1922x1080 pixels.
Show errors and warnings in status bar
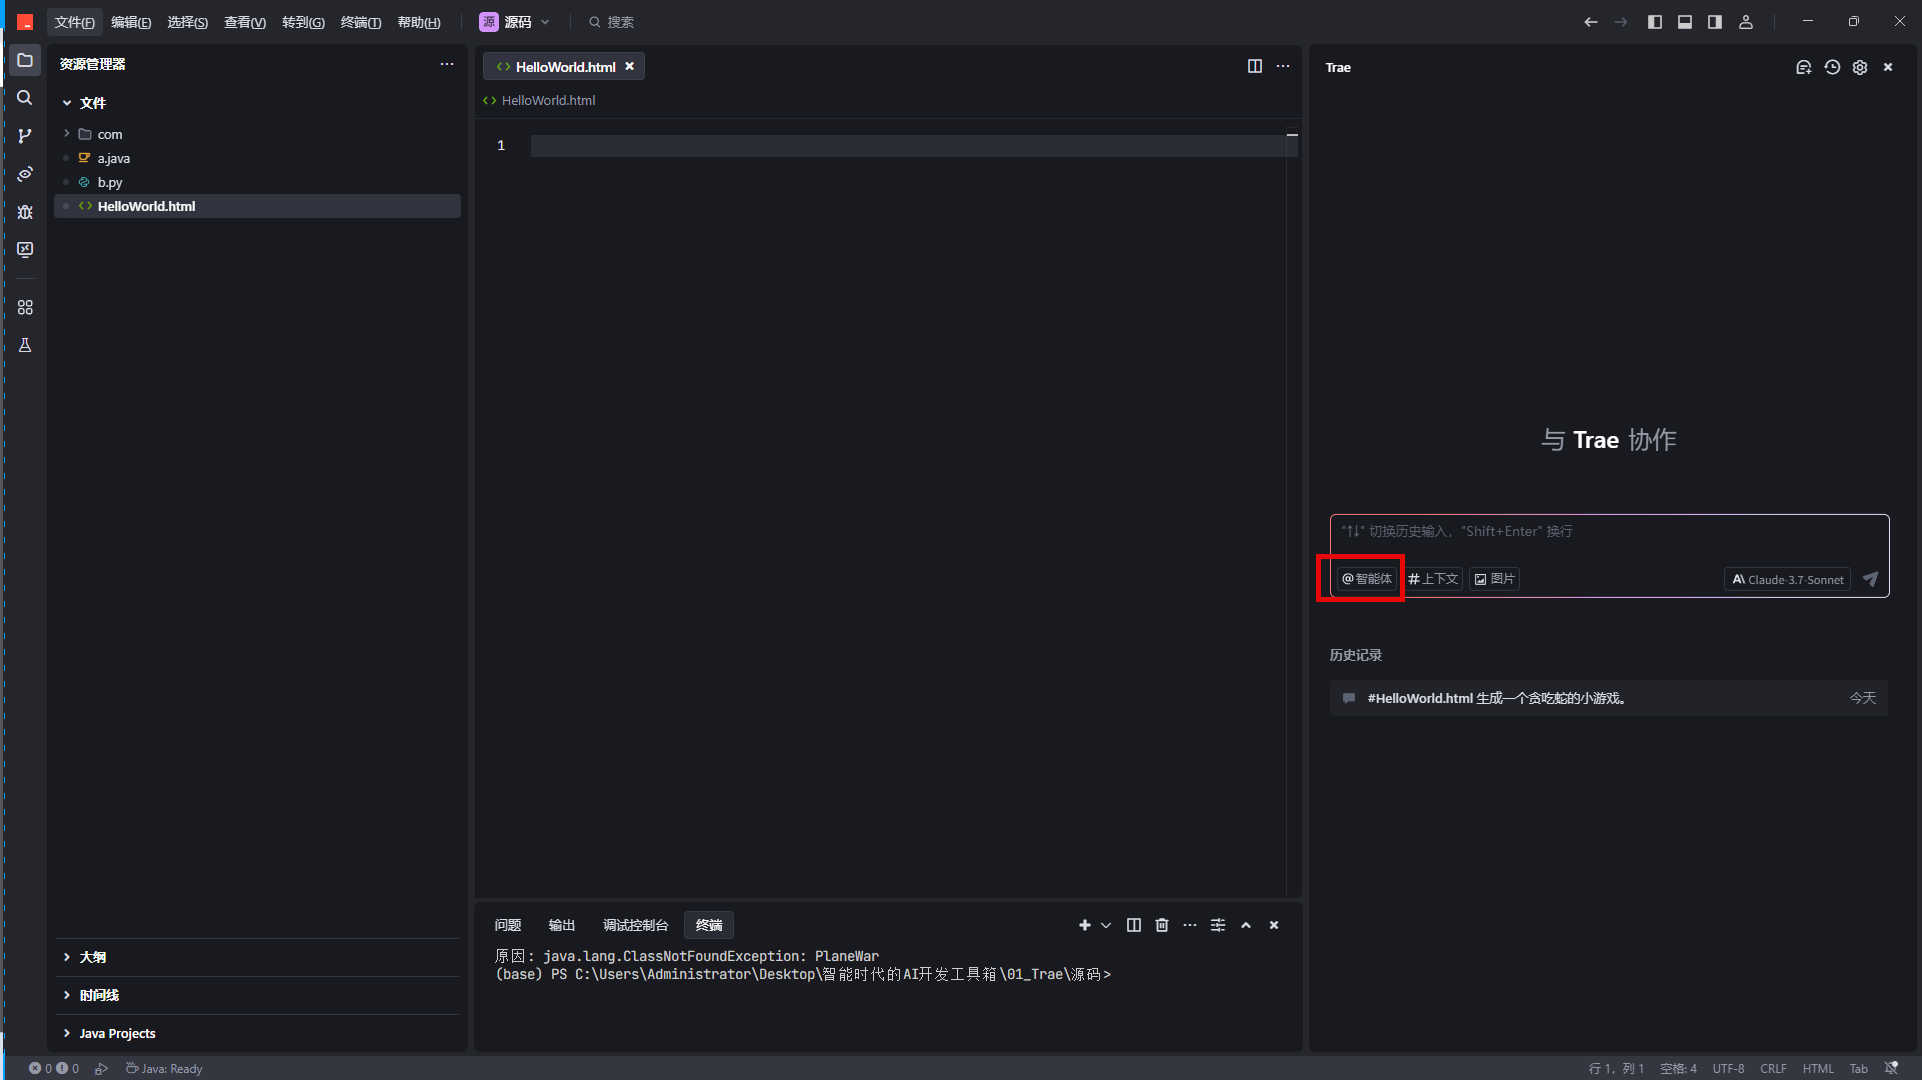54,1068
